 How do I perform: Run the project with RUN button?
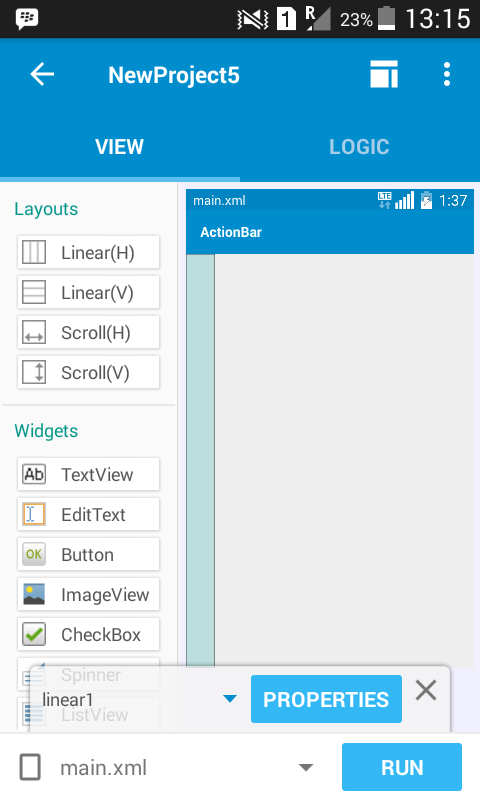402,767
